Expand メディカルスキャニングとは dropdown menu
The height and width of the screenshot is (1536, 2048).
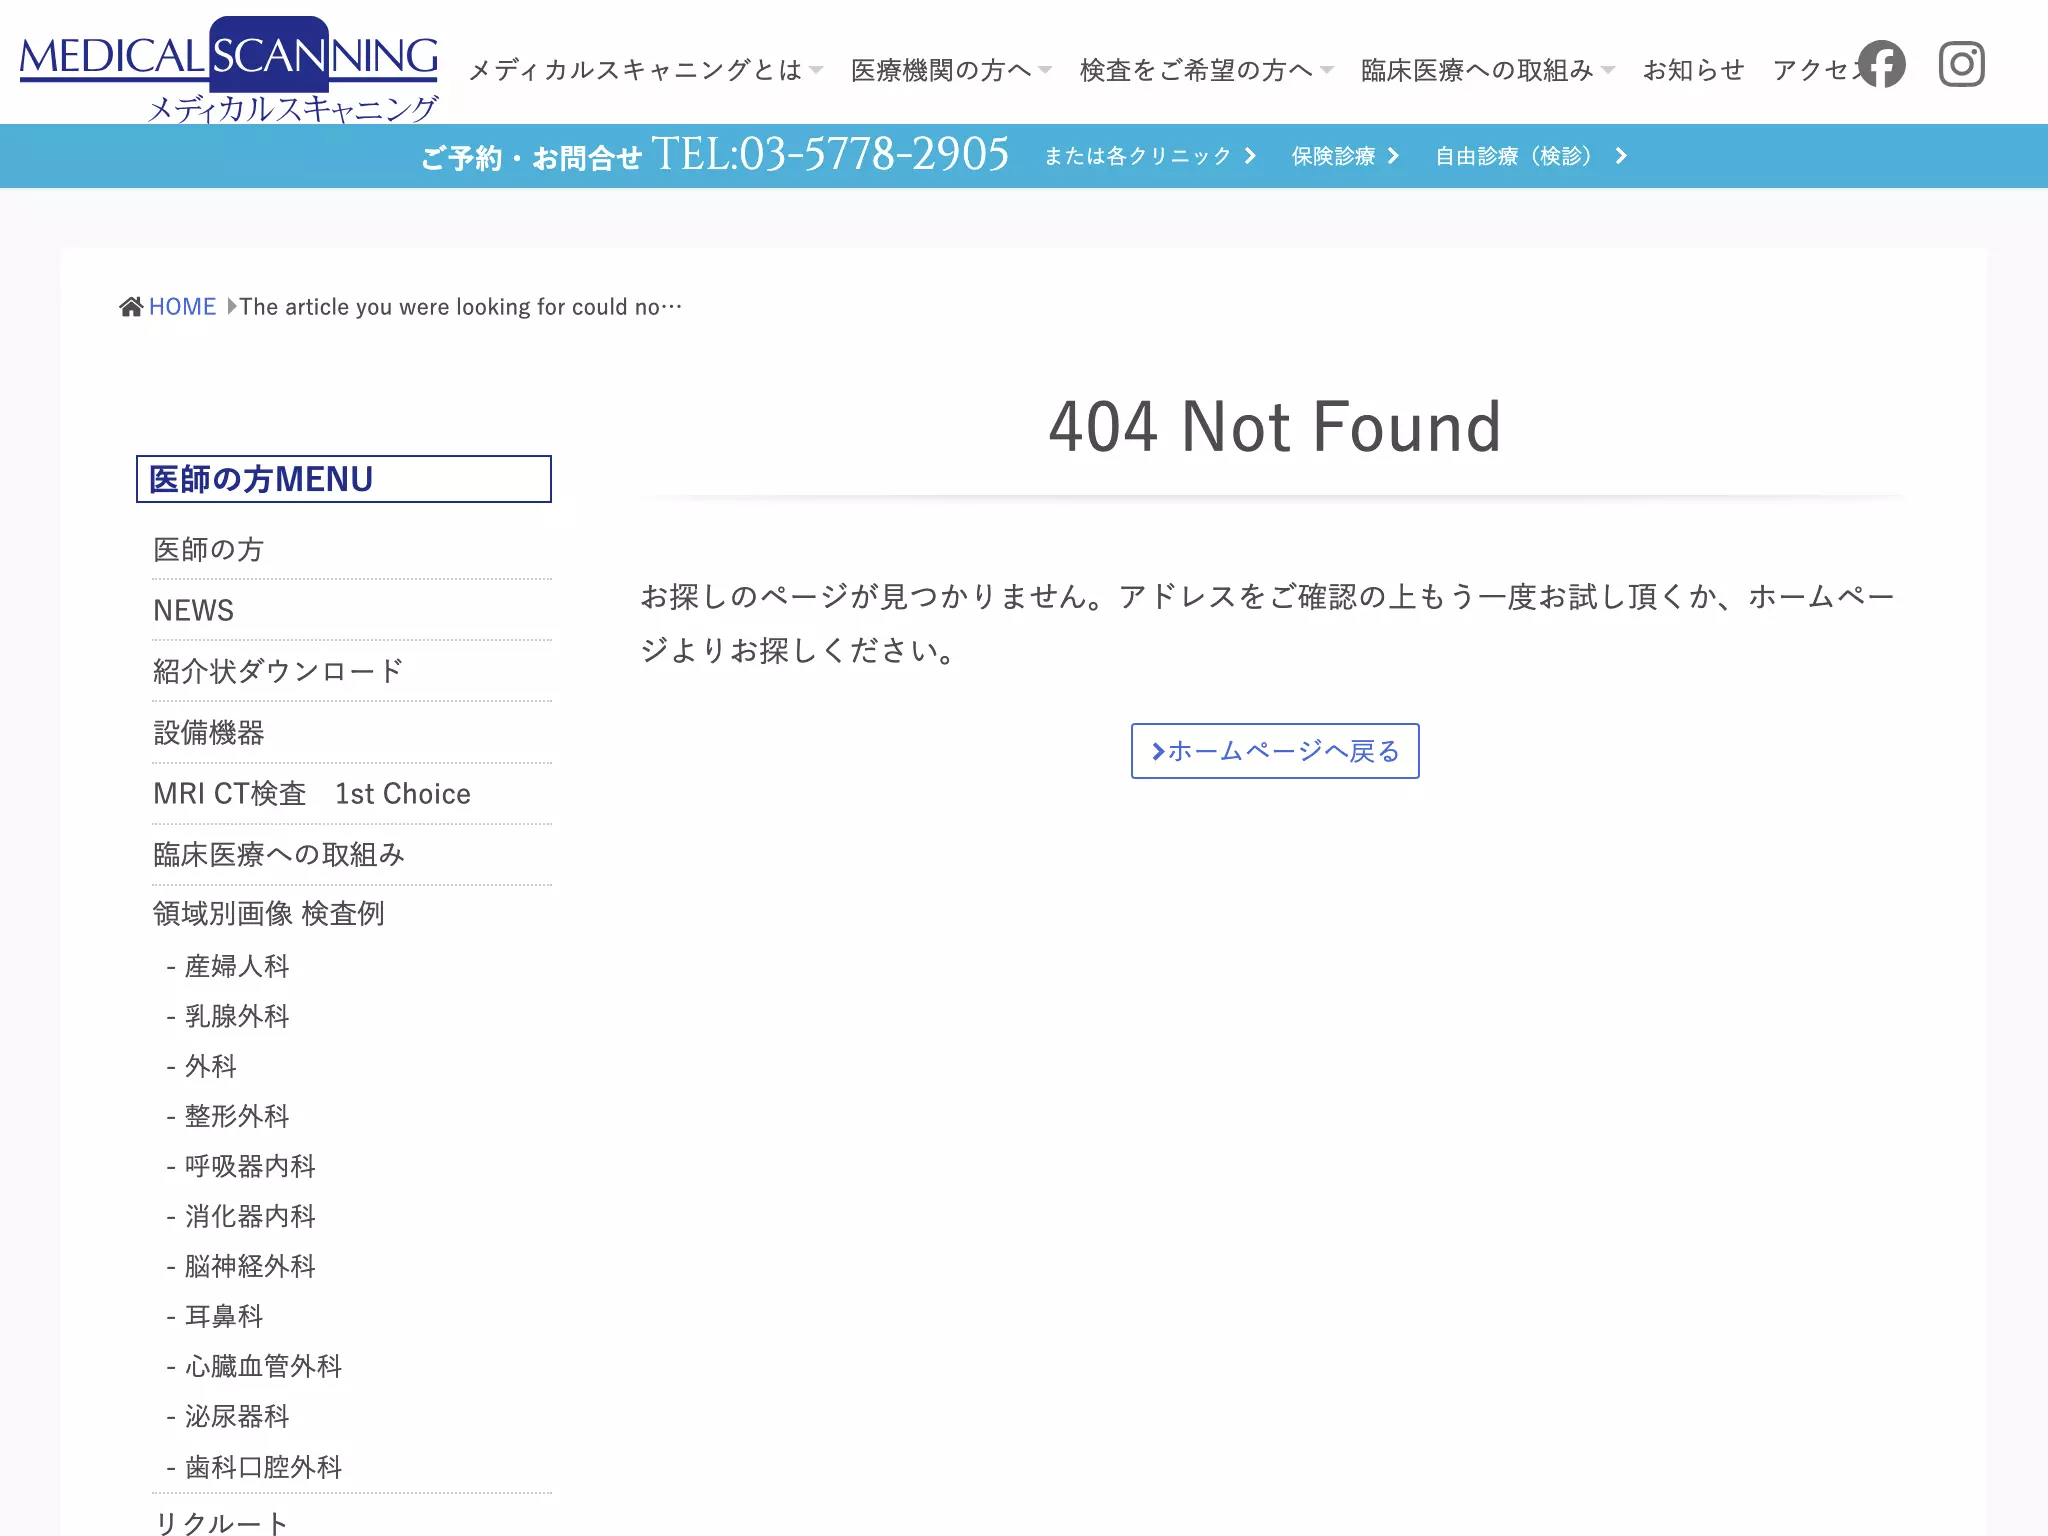[x=645, y=70]
